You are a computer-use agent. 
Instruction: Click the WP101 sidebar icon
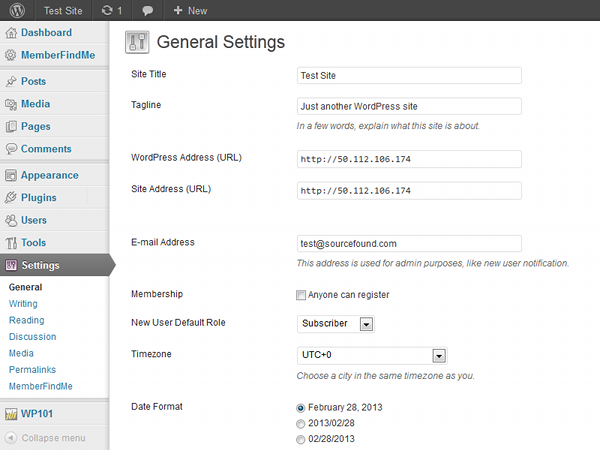(x=11, y=414)
